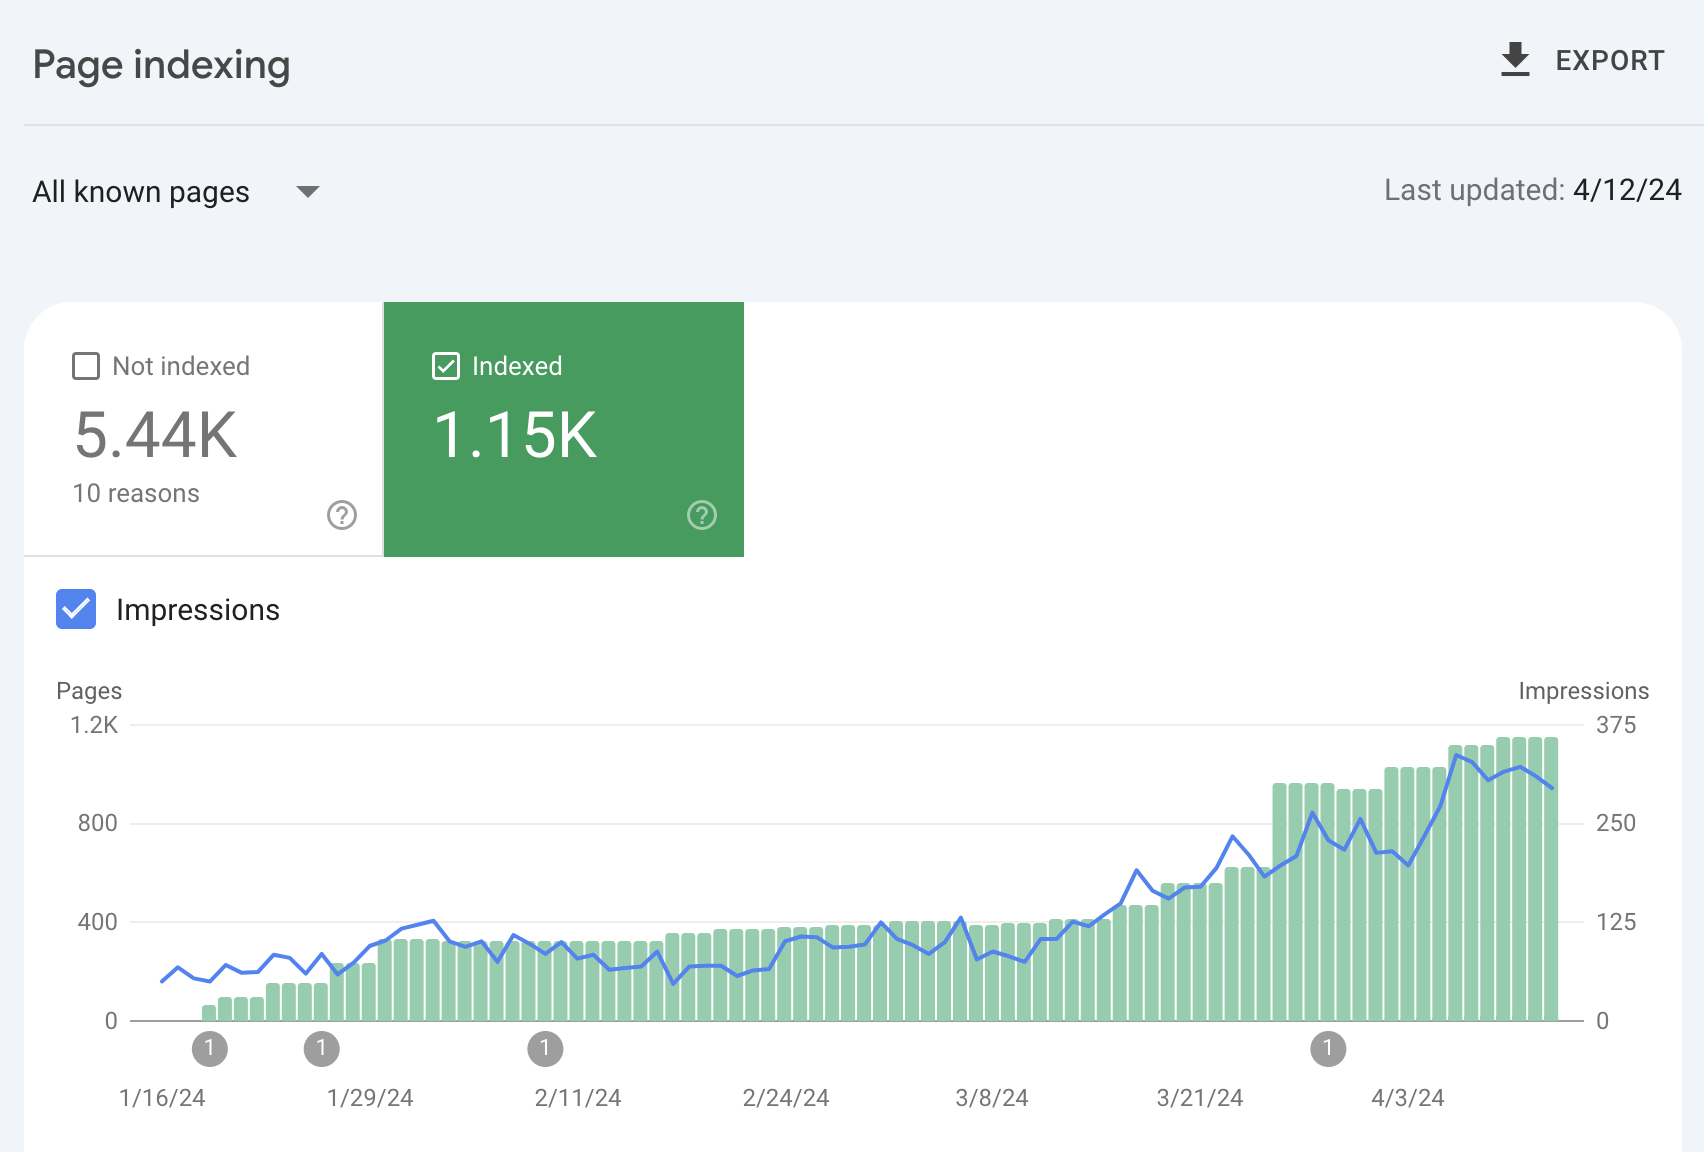Select the Not indexed 5.44K card
1704x1152 pixels.
click(204, 429)
